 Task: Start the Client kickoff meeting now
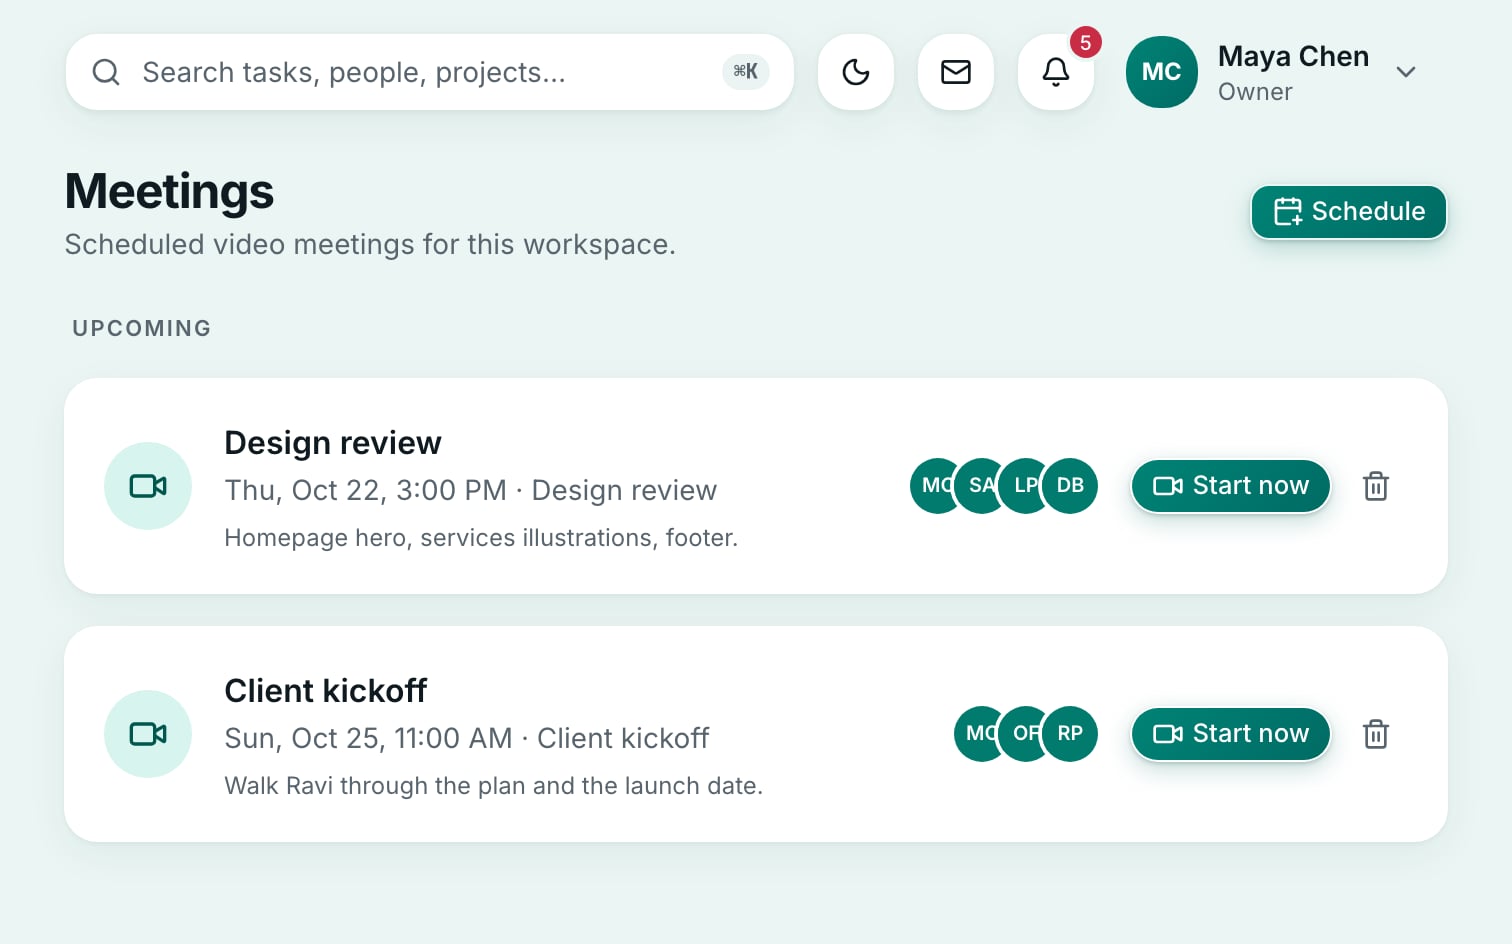(1231, 734)
